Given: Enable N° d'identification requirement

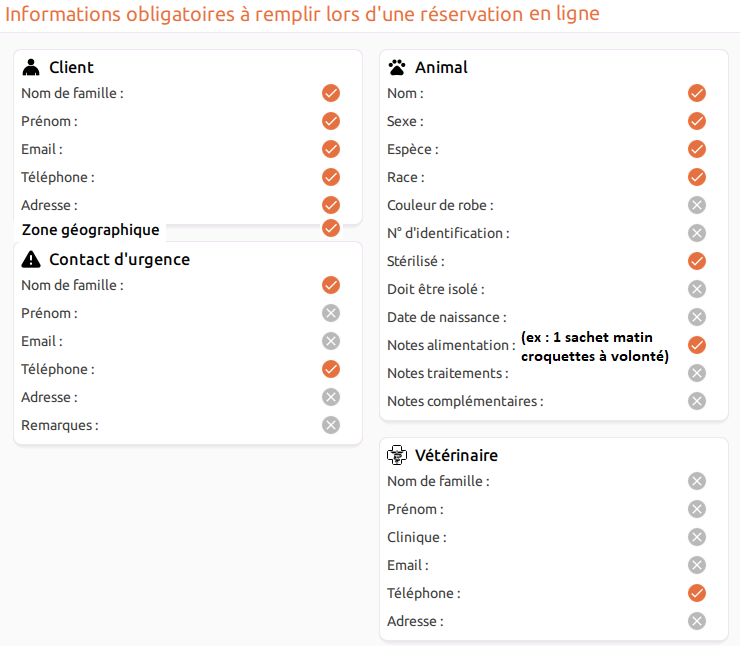Looking at the screenshot, I should (697, 233).
